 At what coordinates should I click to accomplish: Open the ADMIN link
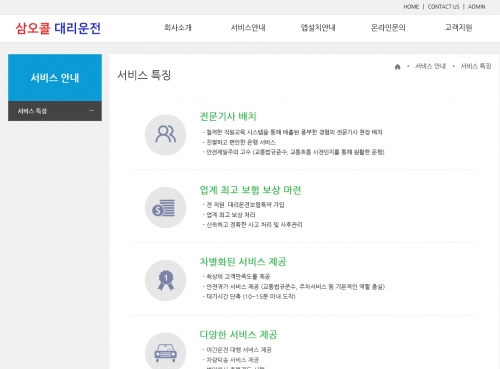(477, 7)
